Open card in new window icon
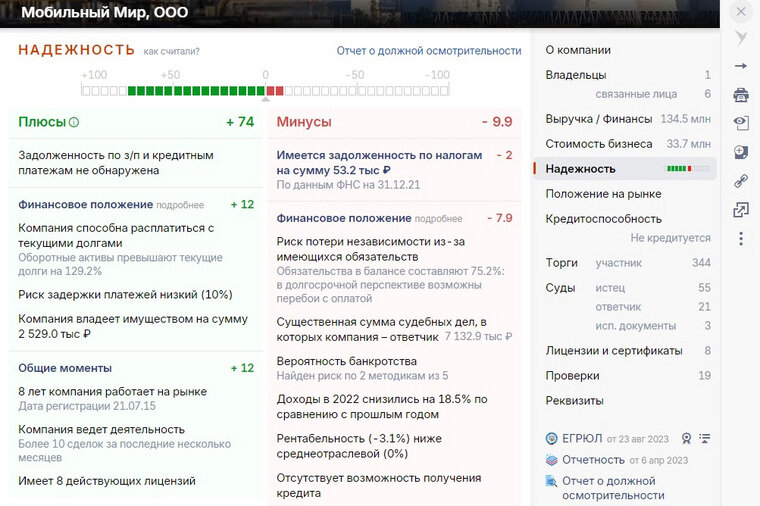The image size is (760, 506). (741, 210)
